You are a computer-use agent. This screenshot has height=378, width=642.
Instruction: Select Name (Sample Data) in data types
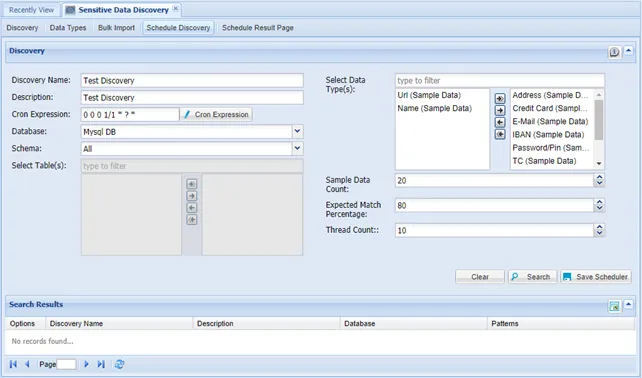(x=434, y=108)
